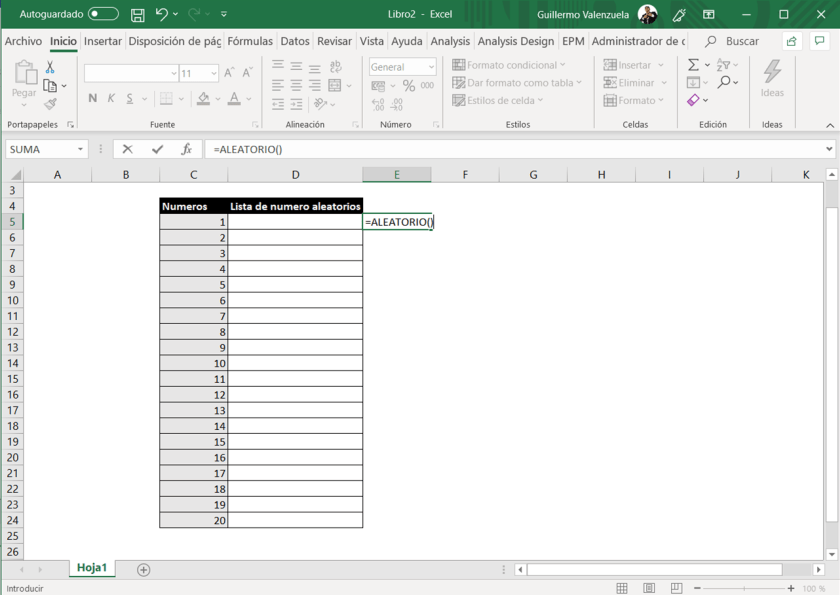
Task: Add a new sheet with plus icon
Action: pos(144,569)
